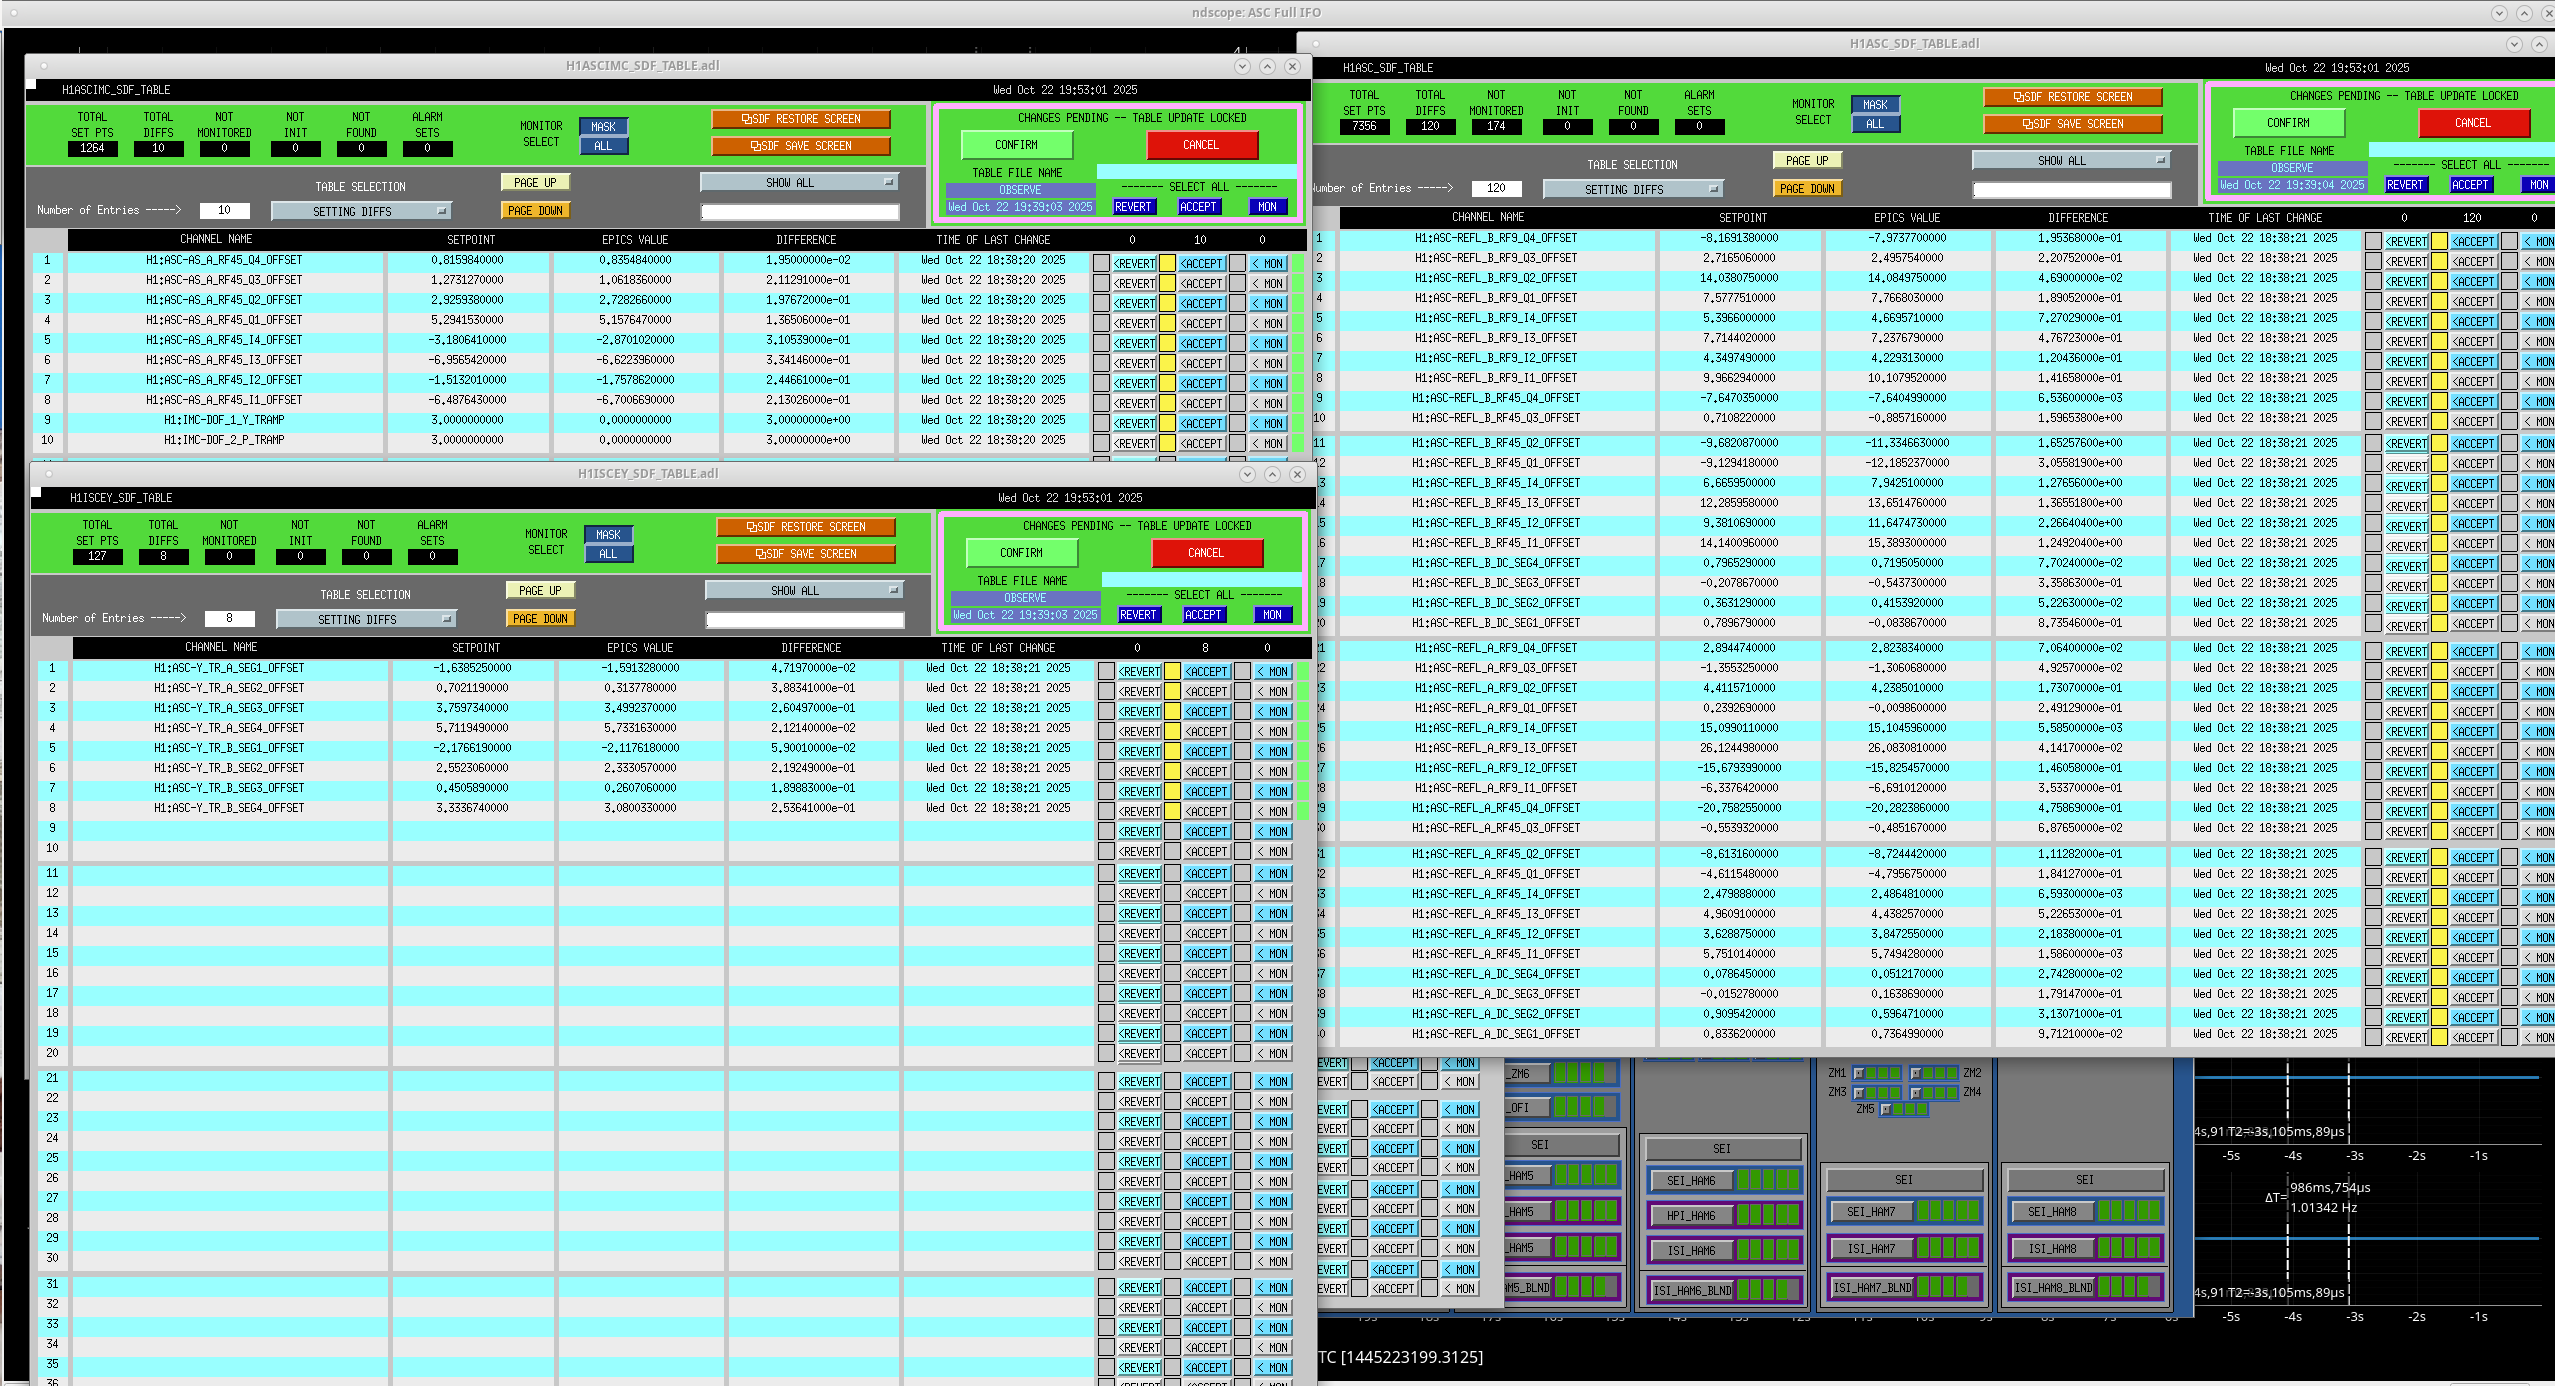Open window menu dot on H1ISCEY_SDF_TABLE.adl titlebar
Viewport: 2555px width, 1386px height.
[49, 474]
